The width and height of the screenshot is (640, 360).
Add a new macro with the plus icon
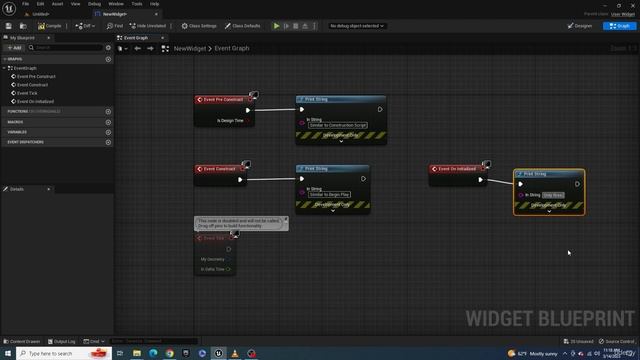pos(108,122)
